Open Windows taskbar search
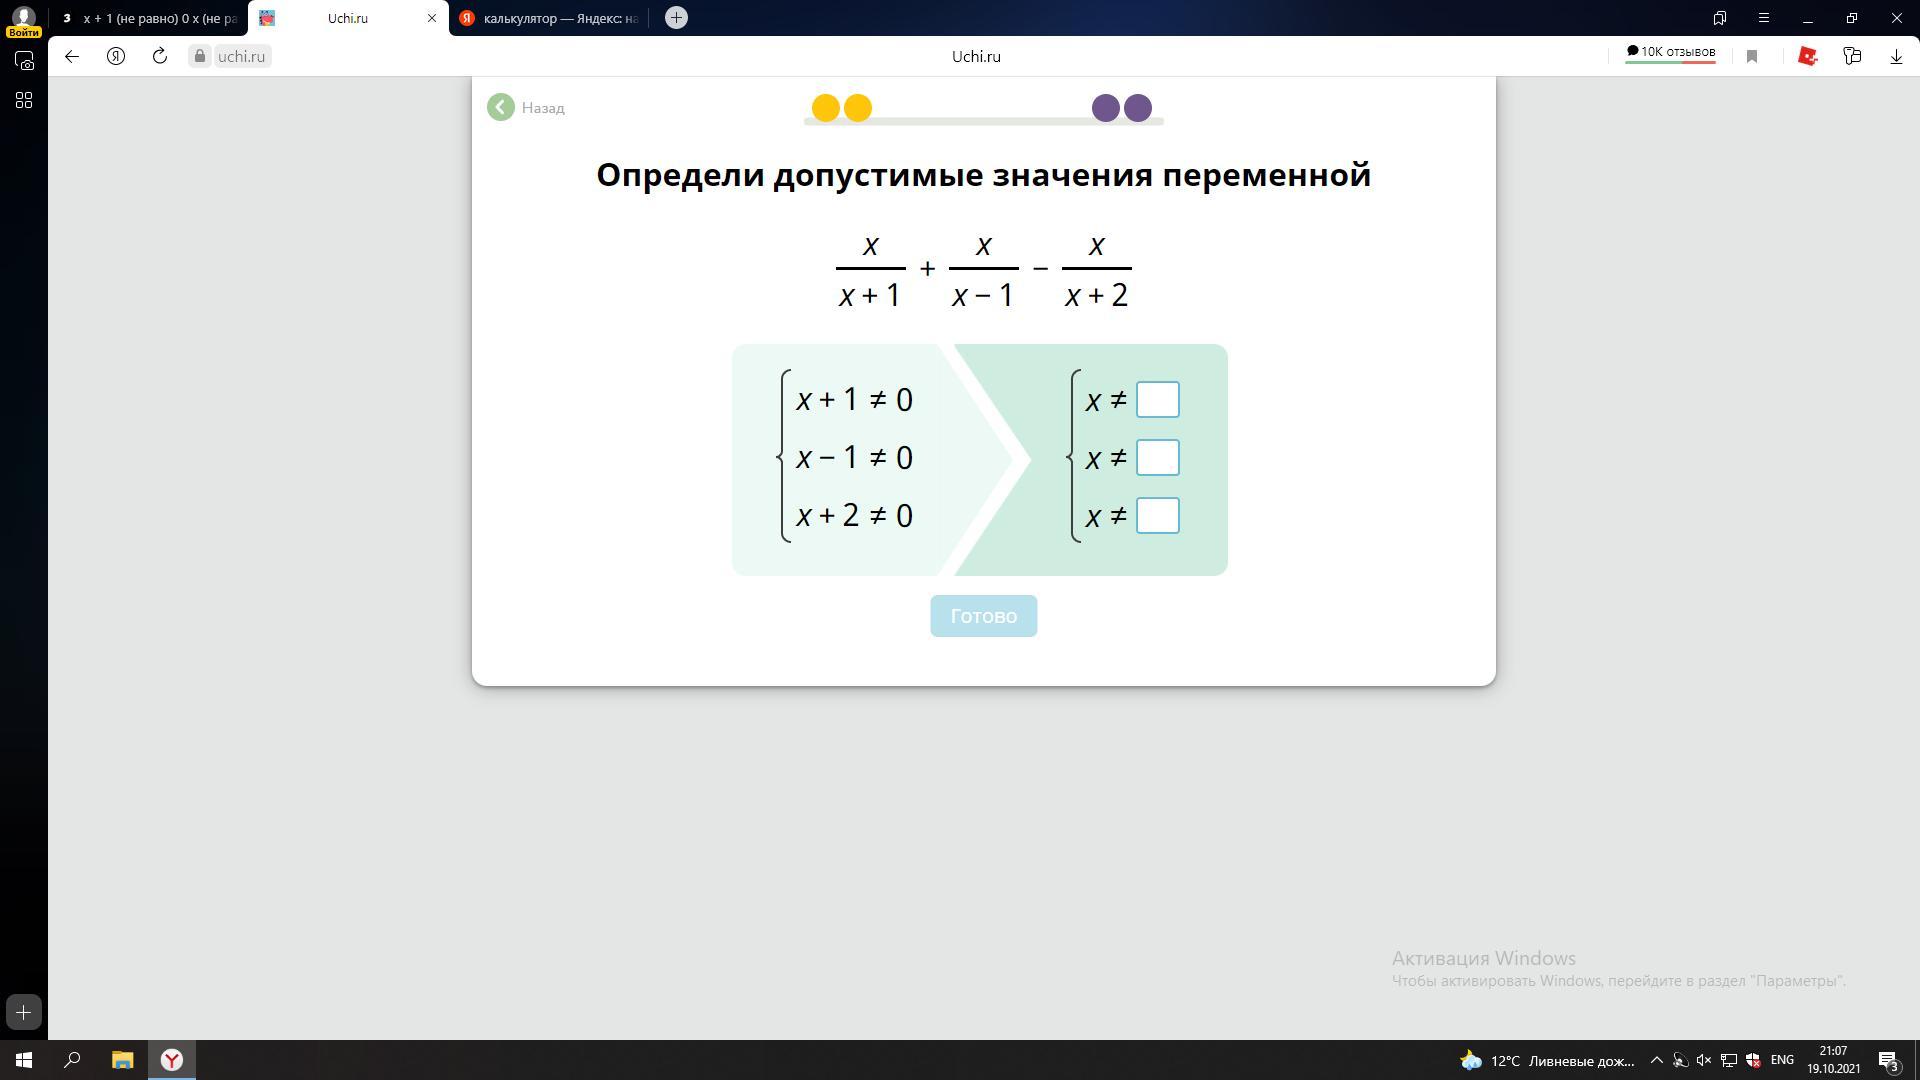Viewport: 1920px width, 1080px height. click(x=72, y=1060)
